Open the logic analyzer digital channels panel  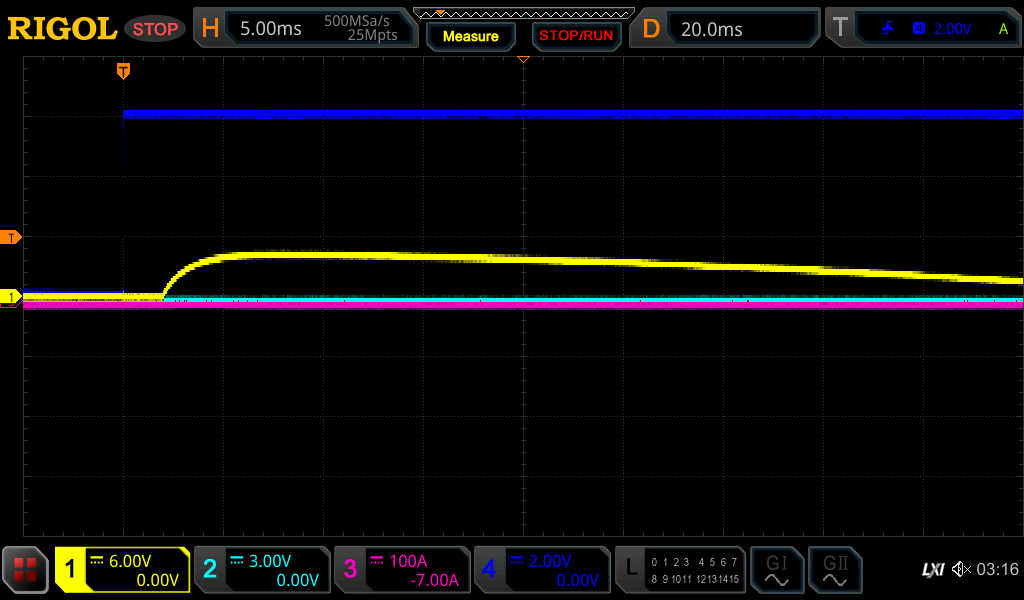pos(680,570)
